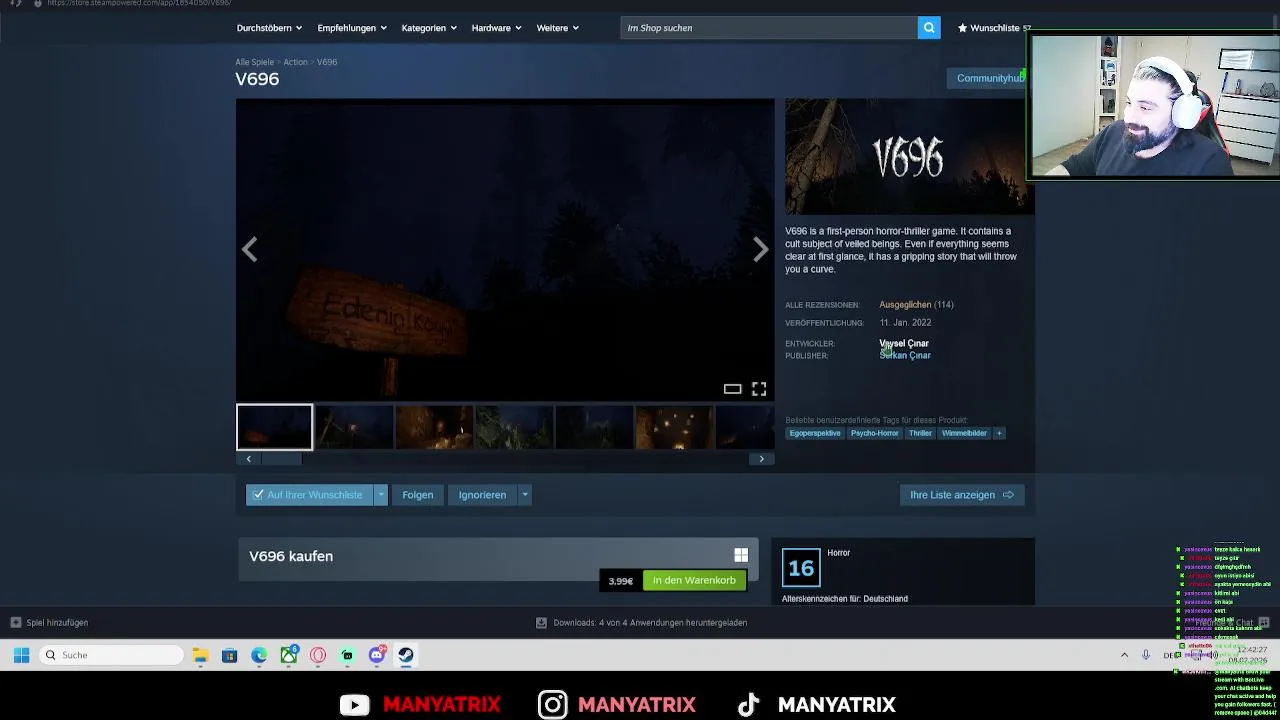
Task: Click V696 game header image
Action: pyautogui.click(x=908, y=156)
